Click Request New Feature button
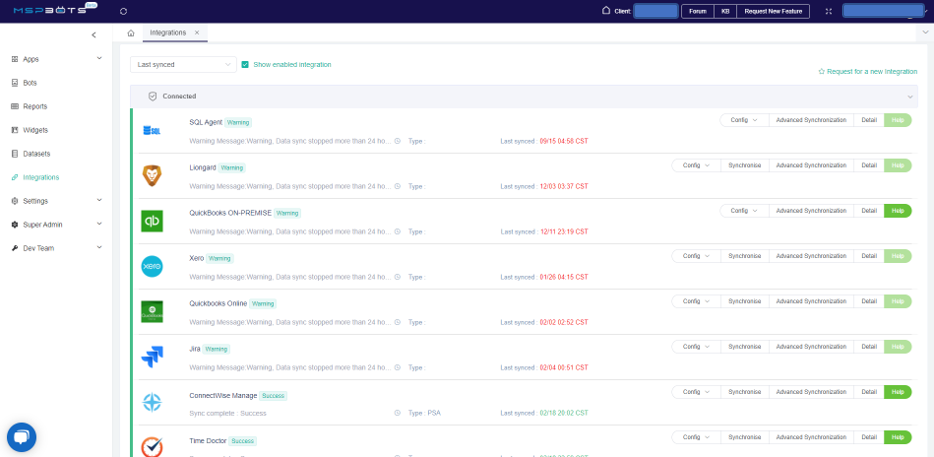934x457 pixels. [773, 11]
